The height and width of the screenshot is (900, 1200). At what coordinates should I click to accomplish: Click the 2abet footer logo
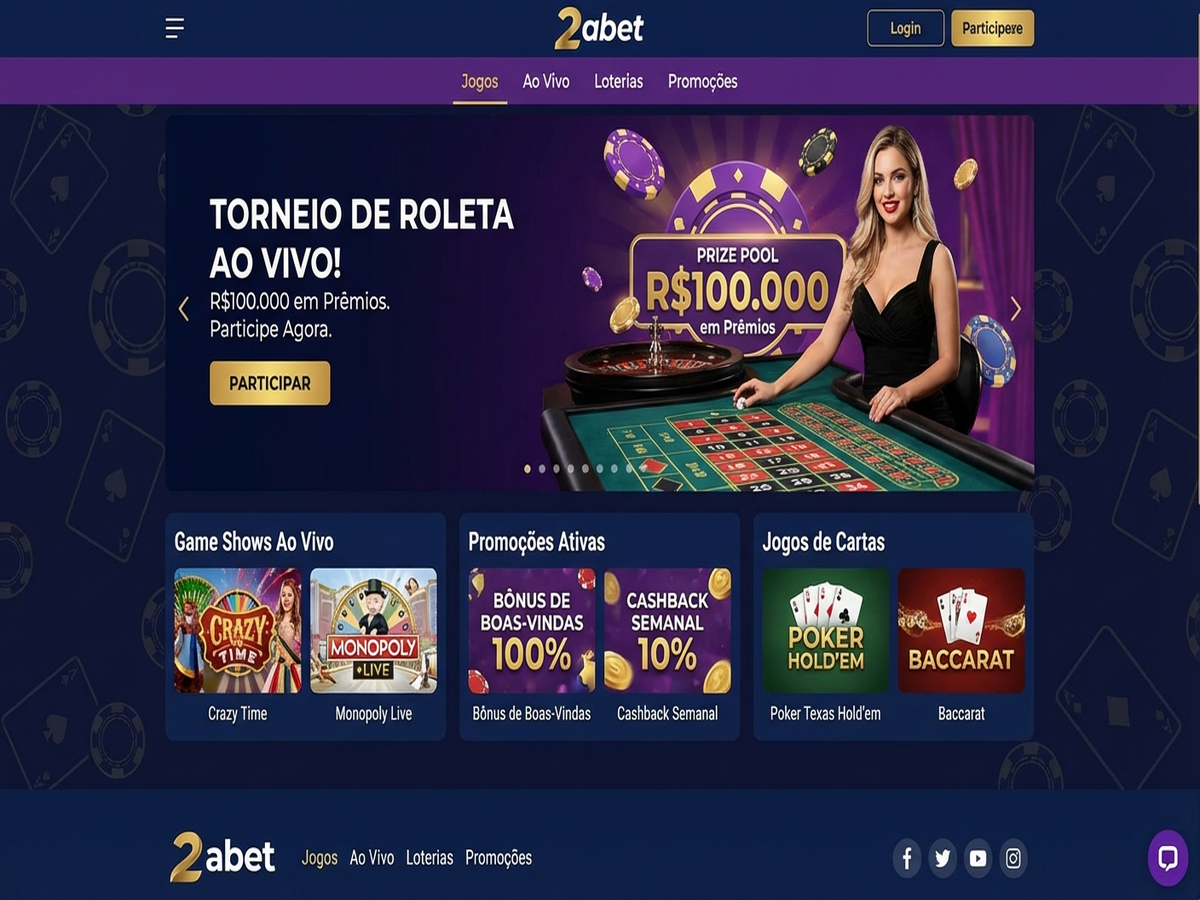point(222,857)
